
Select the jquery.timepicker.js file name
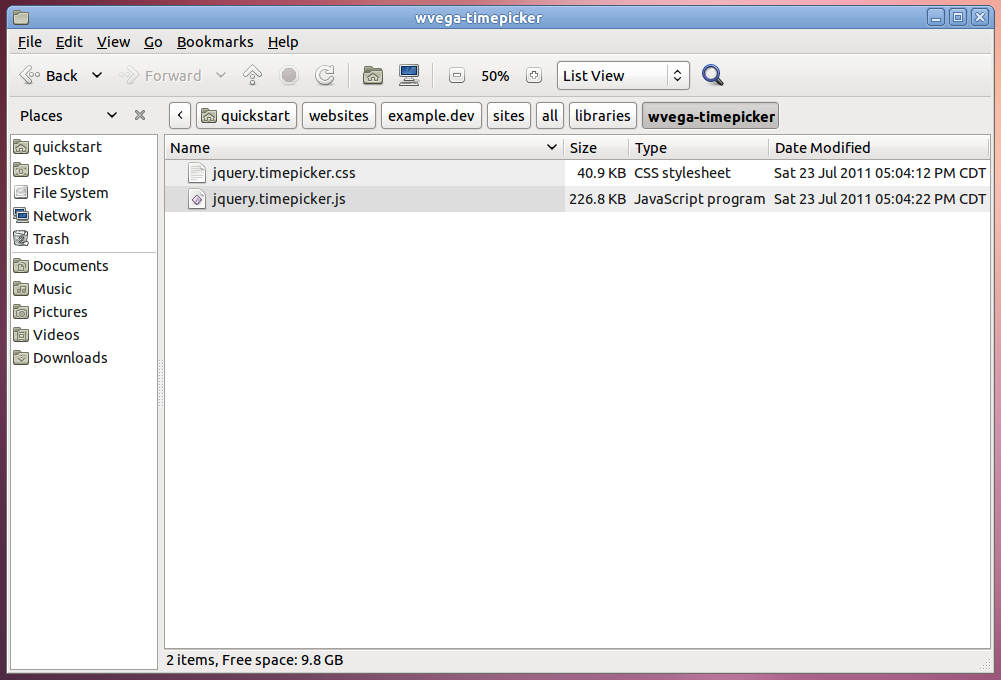point(279,199)
